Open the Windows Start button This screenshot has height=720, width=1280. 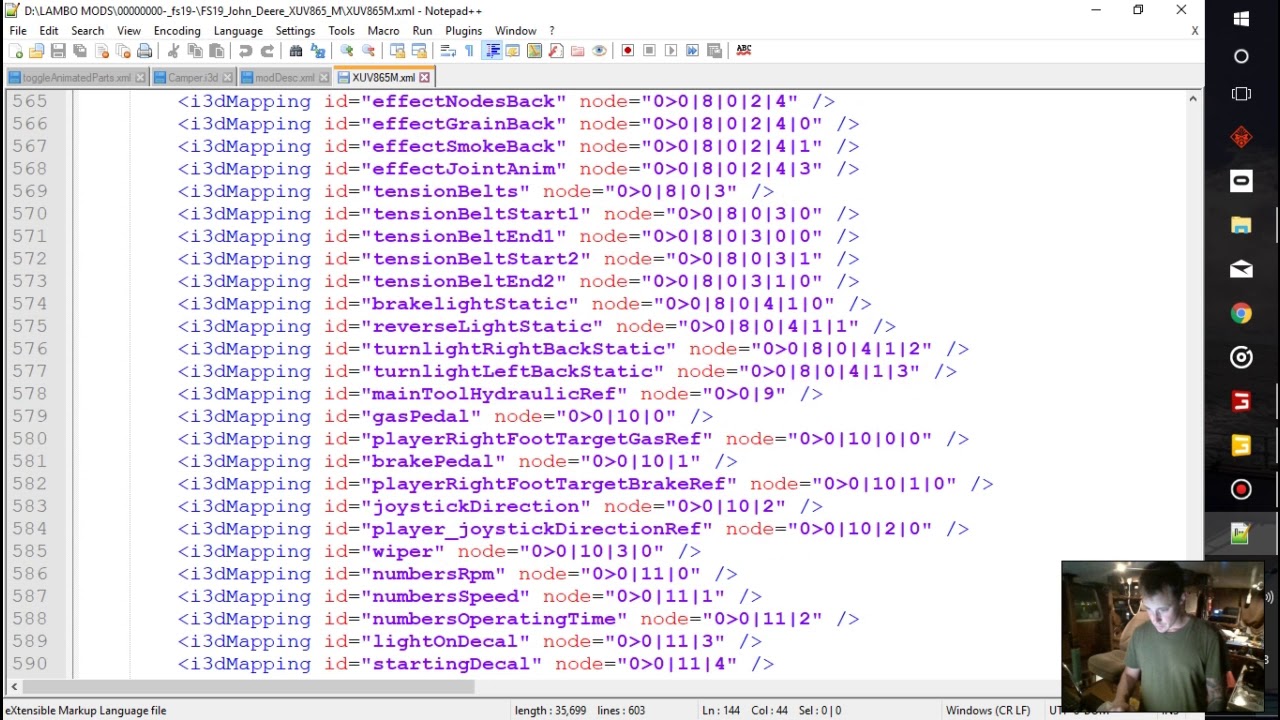(1241, 18)
